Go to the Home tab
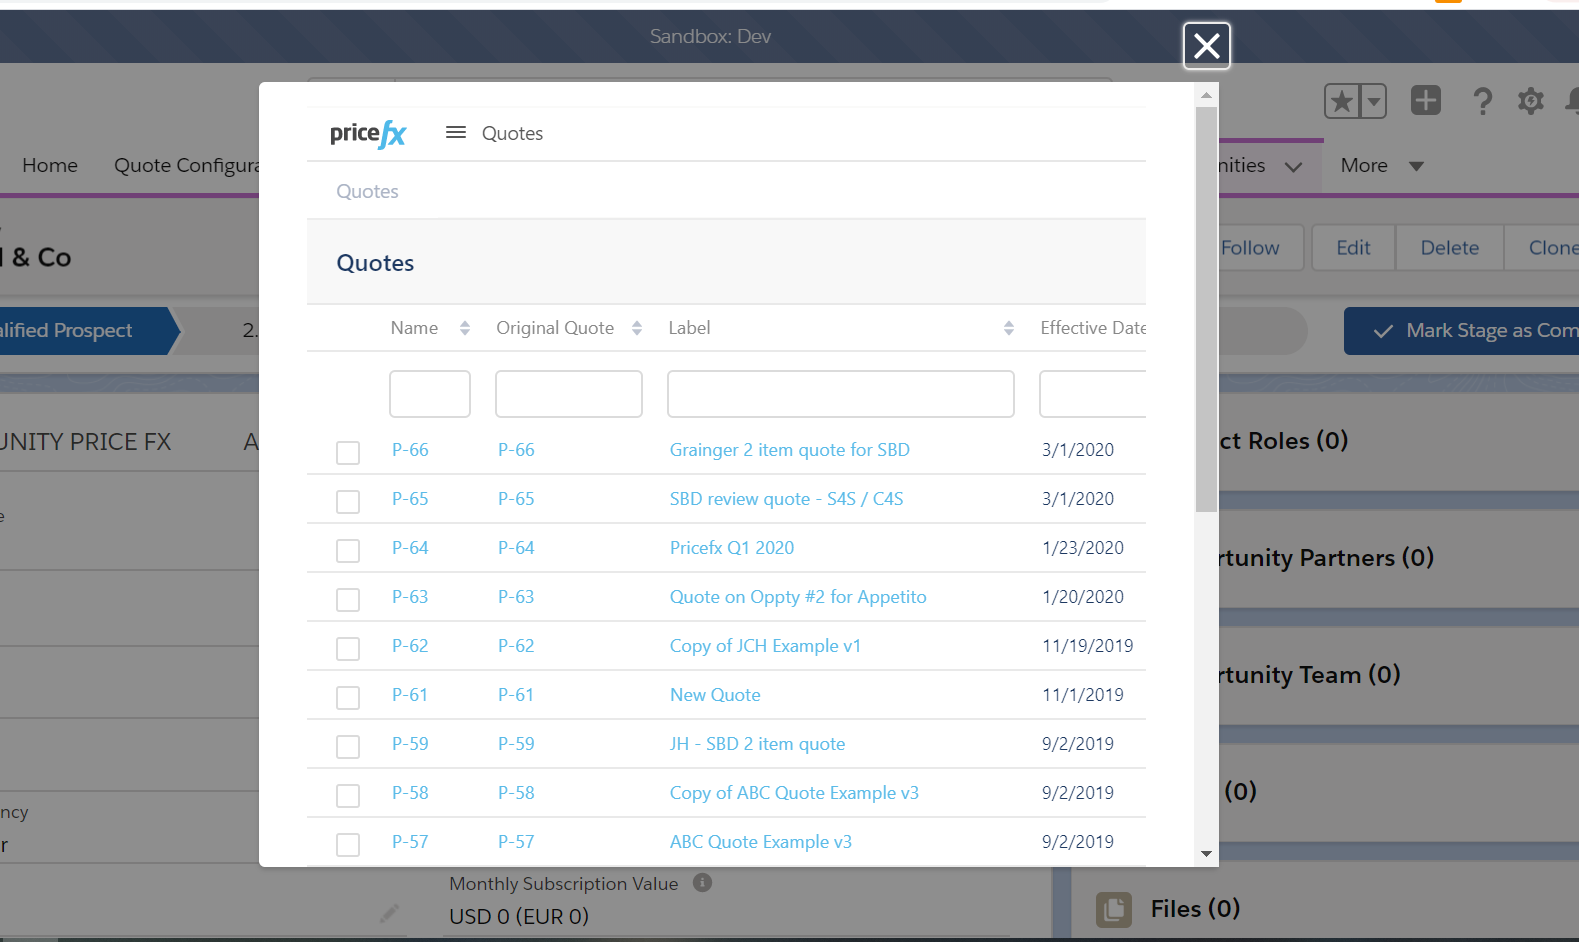 click(50, 166)
